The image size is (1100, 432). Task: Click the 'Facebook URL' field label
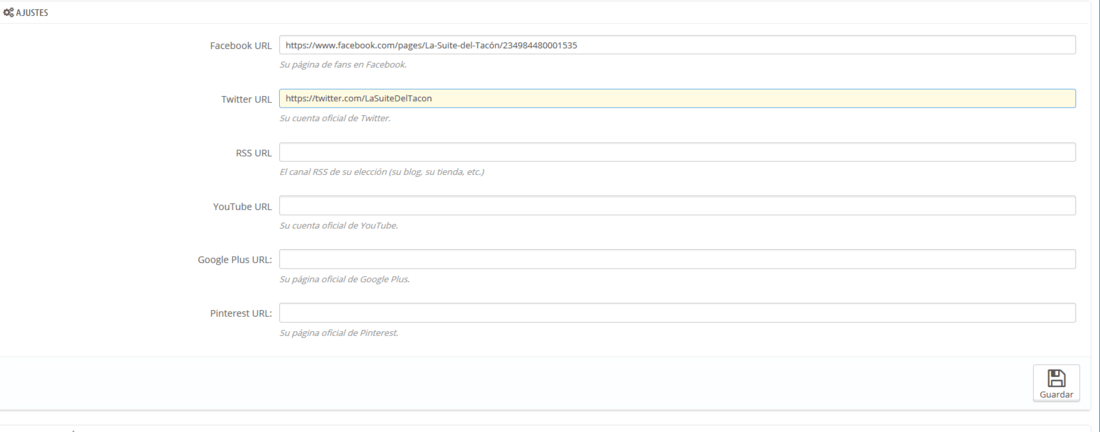[x=241, y=46]
